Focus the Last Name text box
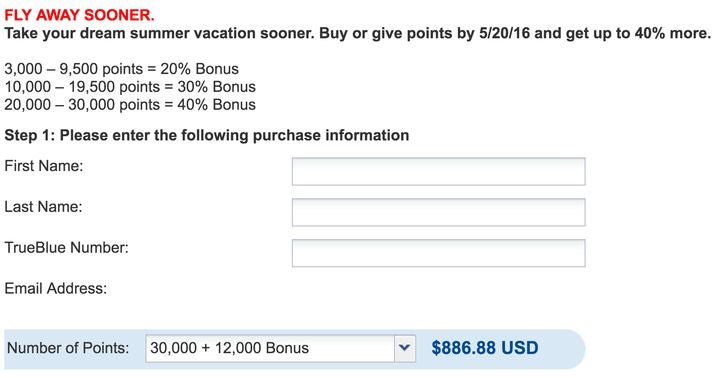Screen dimensions: 720x377 439,212
